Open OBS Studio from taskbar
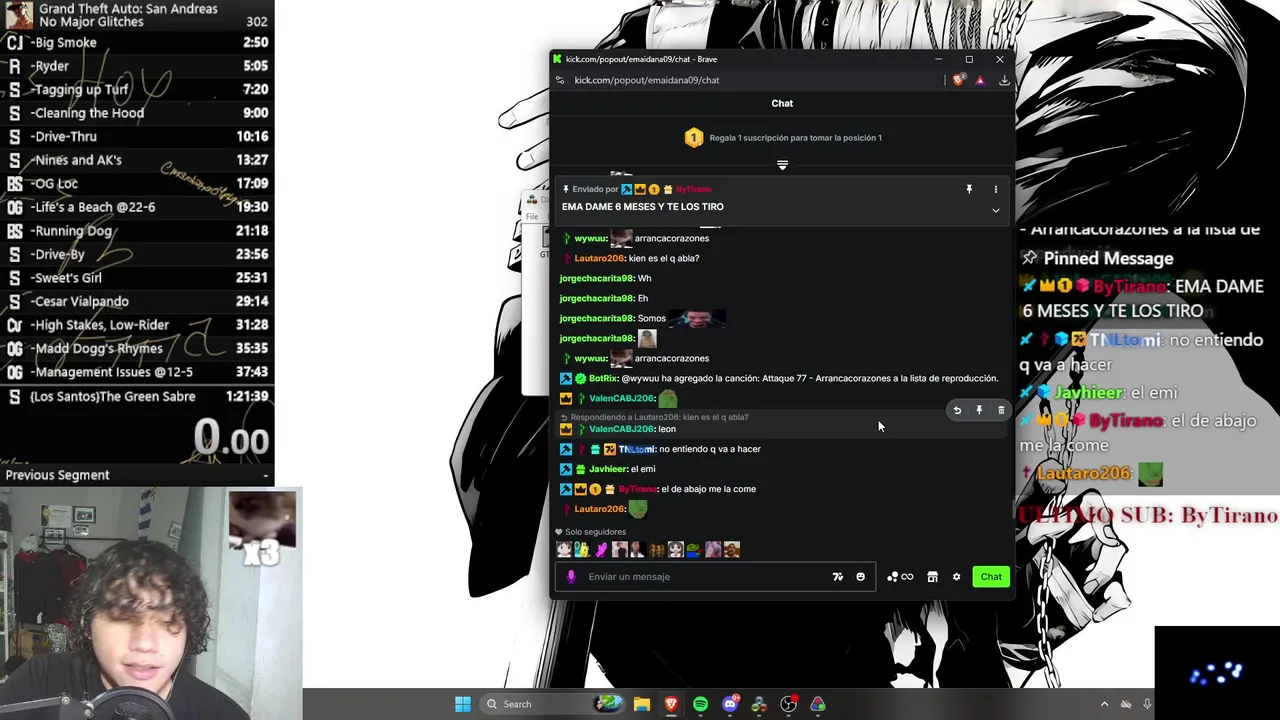Screen dimensions: 1280x720 coord(788,704)
